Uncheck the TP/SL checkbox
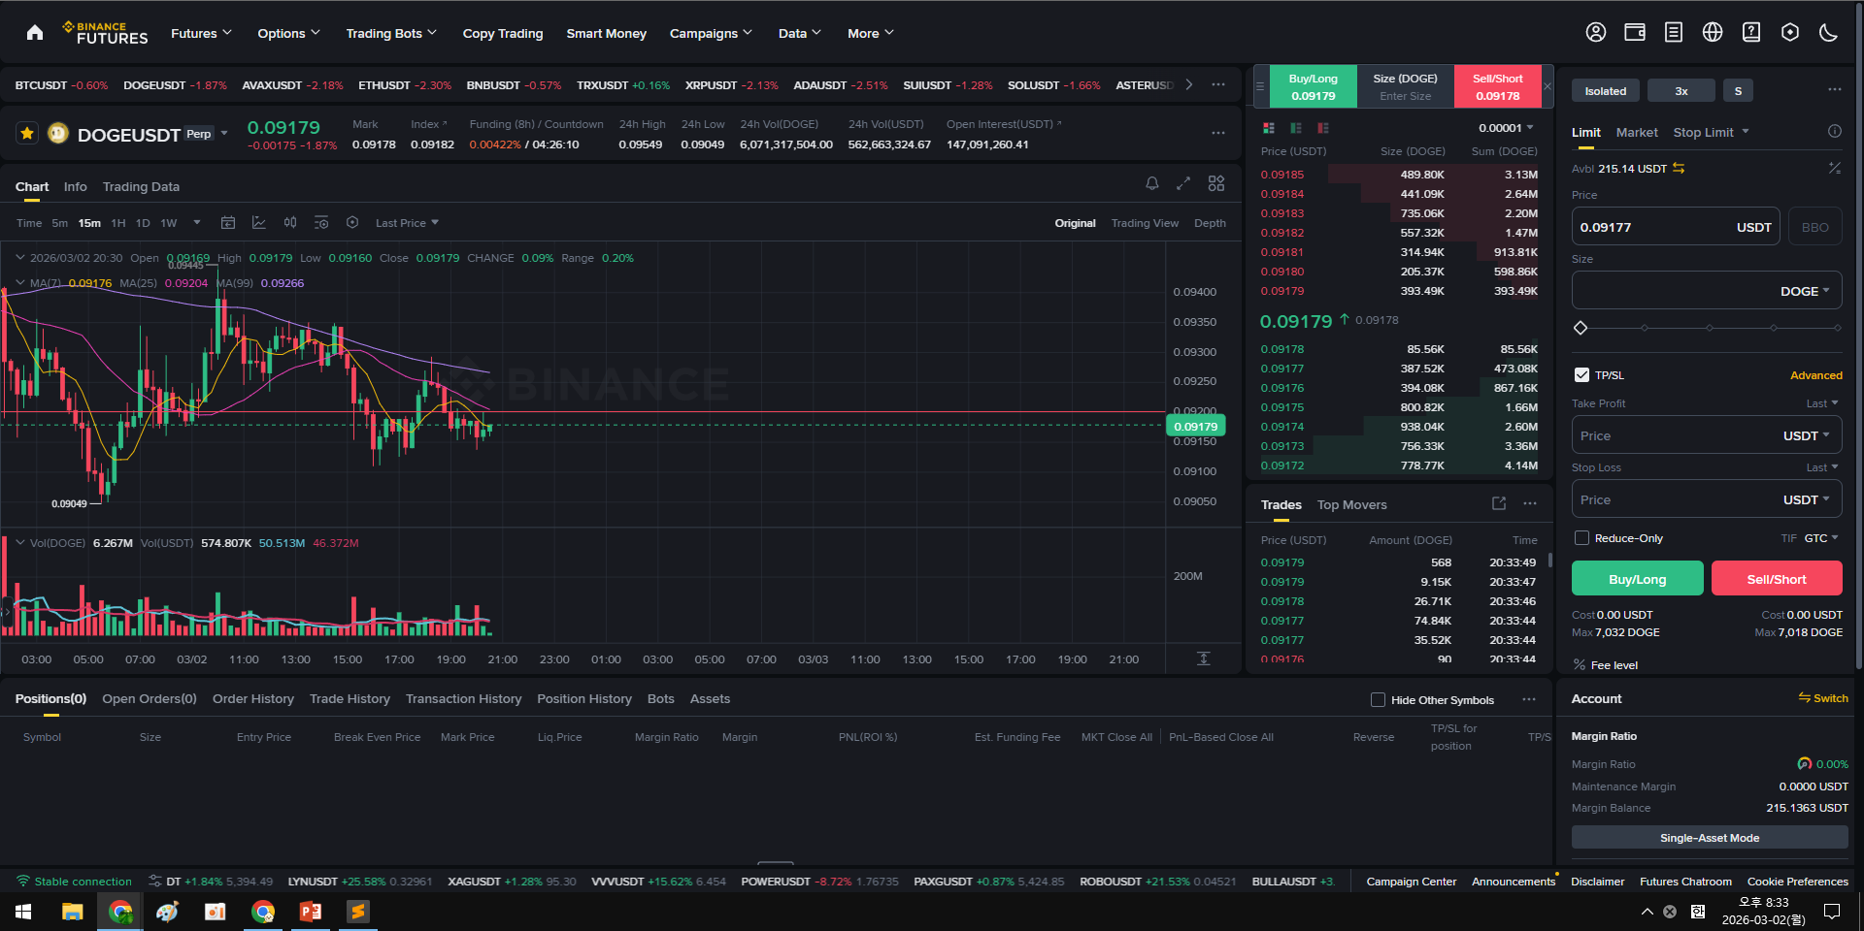 [1582, 375]
